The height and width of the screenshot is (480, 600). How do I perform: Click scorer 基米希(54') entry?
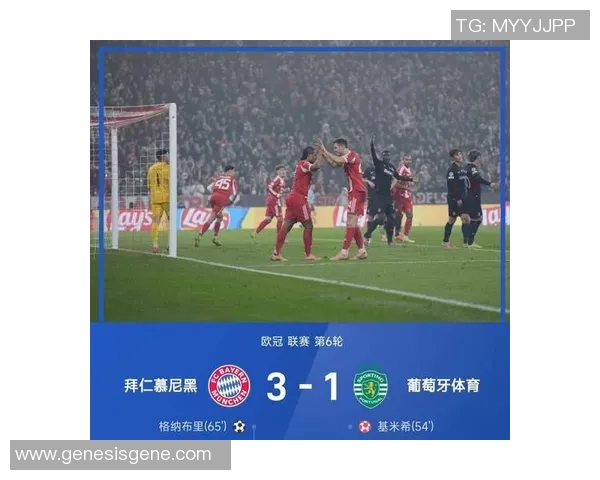(406, 426)
